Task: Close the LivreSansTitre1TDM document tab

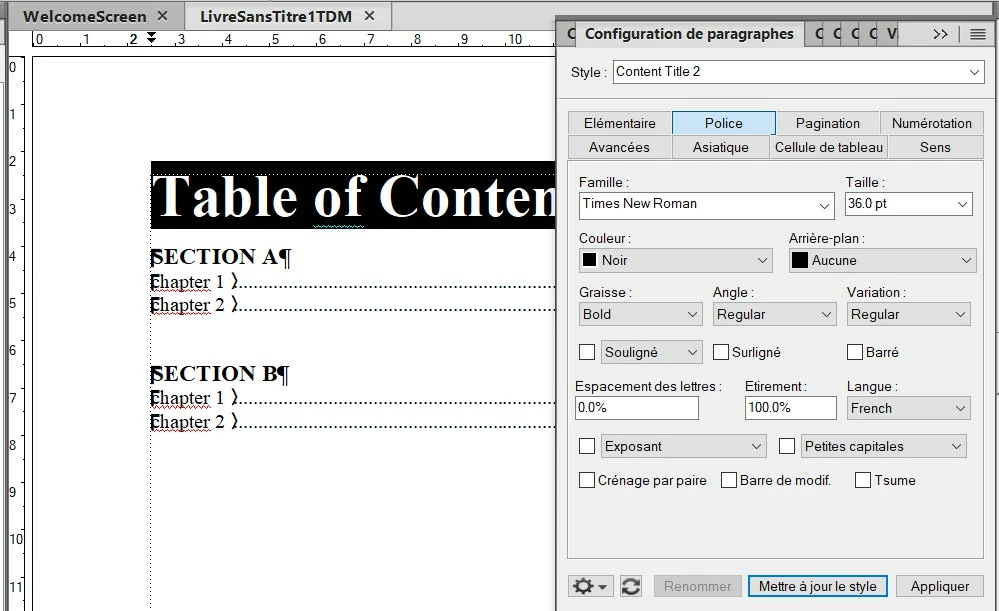Action: coord(370,16)
